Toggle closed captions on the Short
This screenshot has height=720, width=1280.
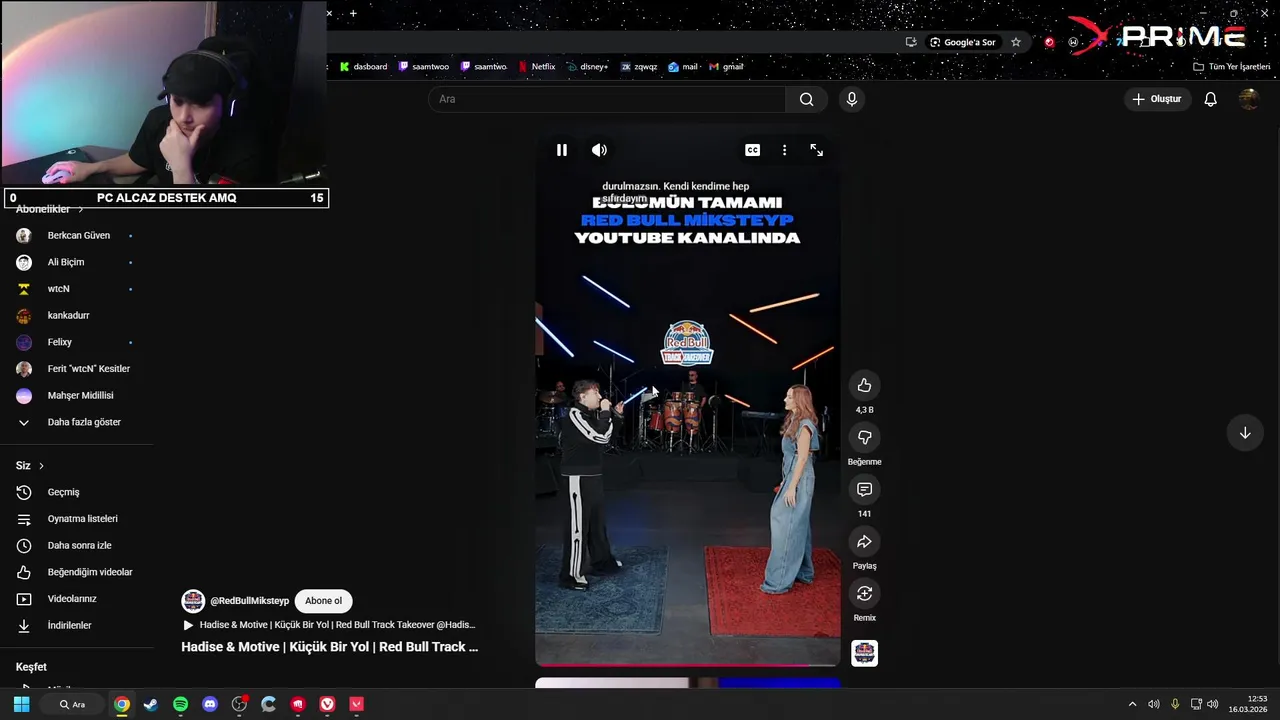point(752,150)
